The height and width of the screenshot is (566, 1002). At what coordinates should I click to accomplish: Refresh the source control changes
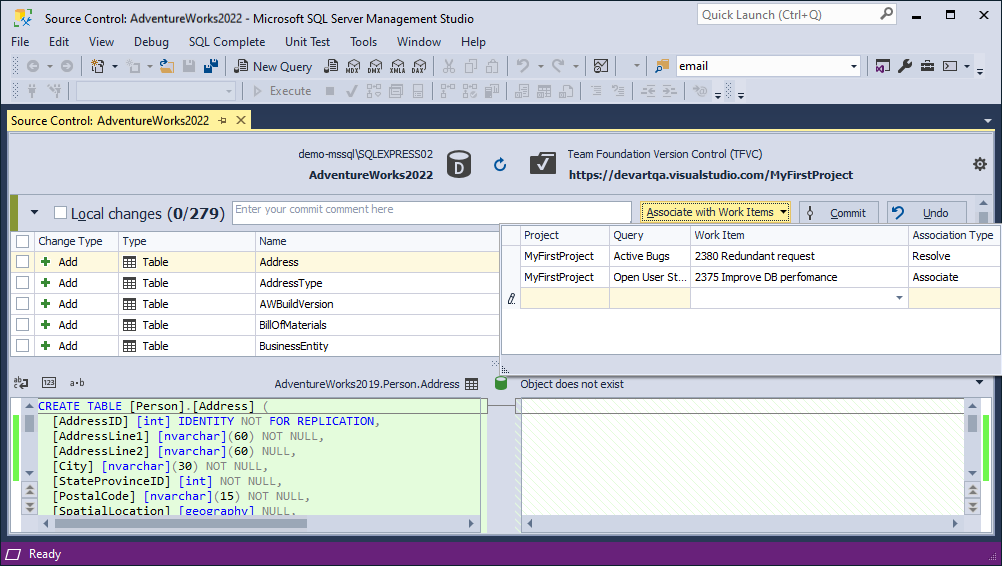coord(500,165)
